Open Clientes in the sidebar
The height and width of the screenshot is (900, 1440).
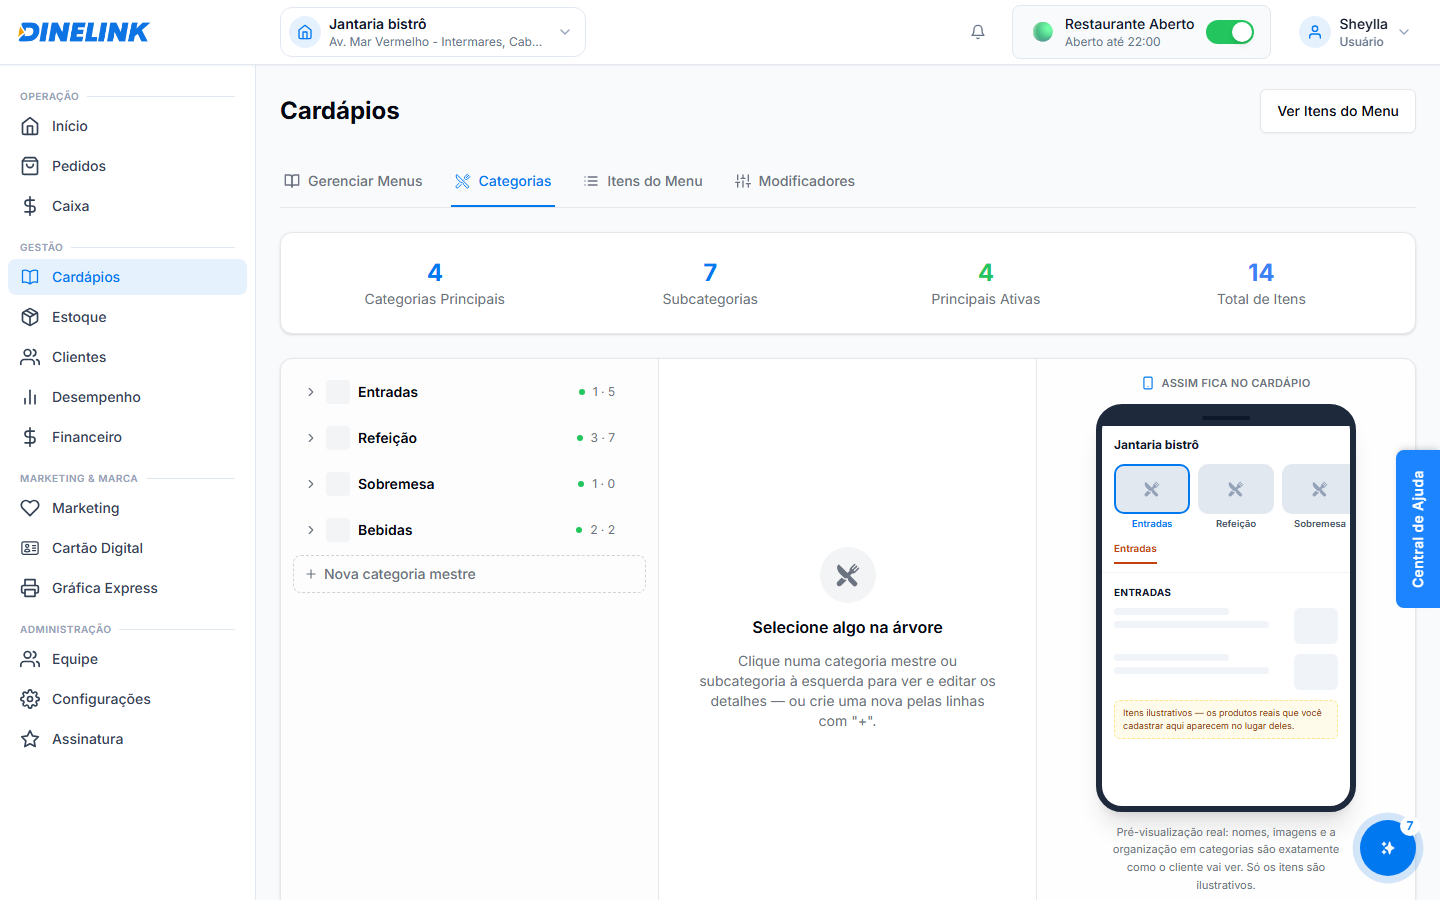(x=127, y=357)
